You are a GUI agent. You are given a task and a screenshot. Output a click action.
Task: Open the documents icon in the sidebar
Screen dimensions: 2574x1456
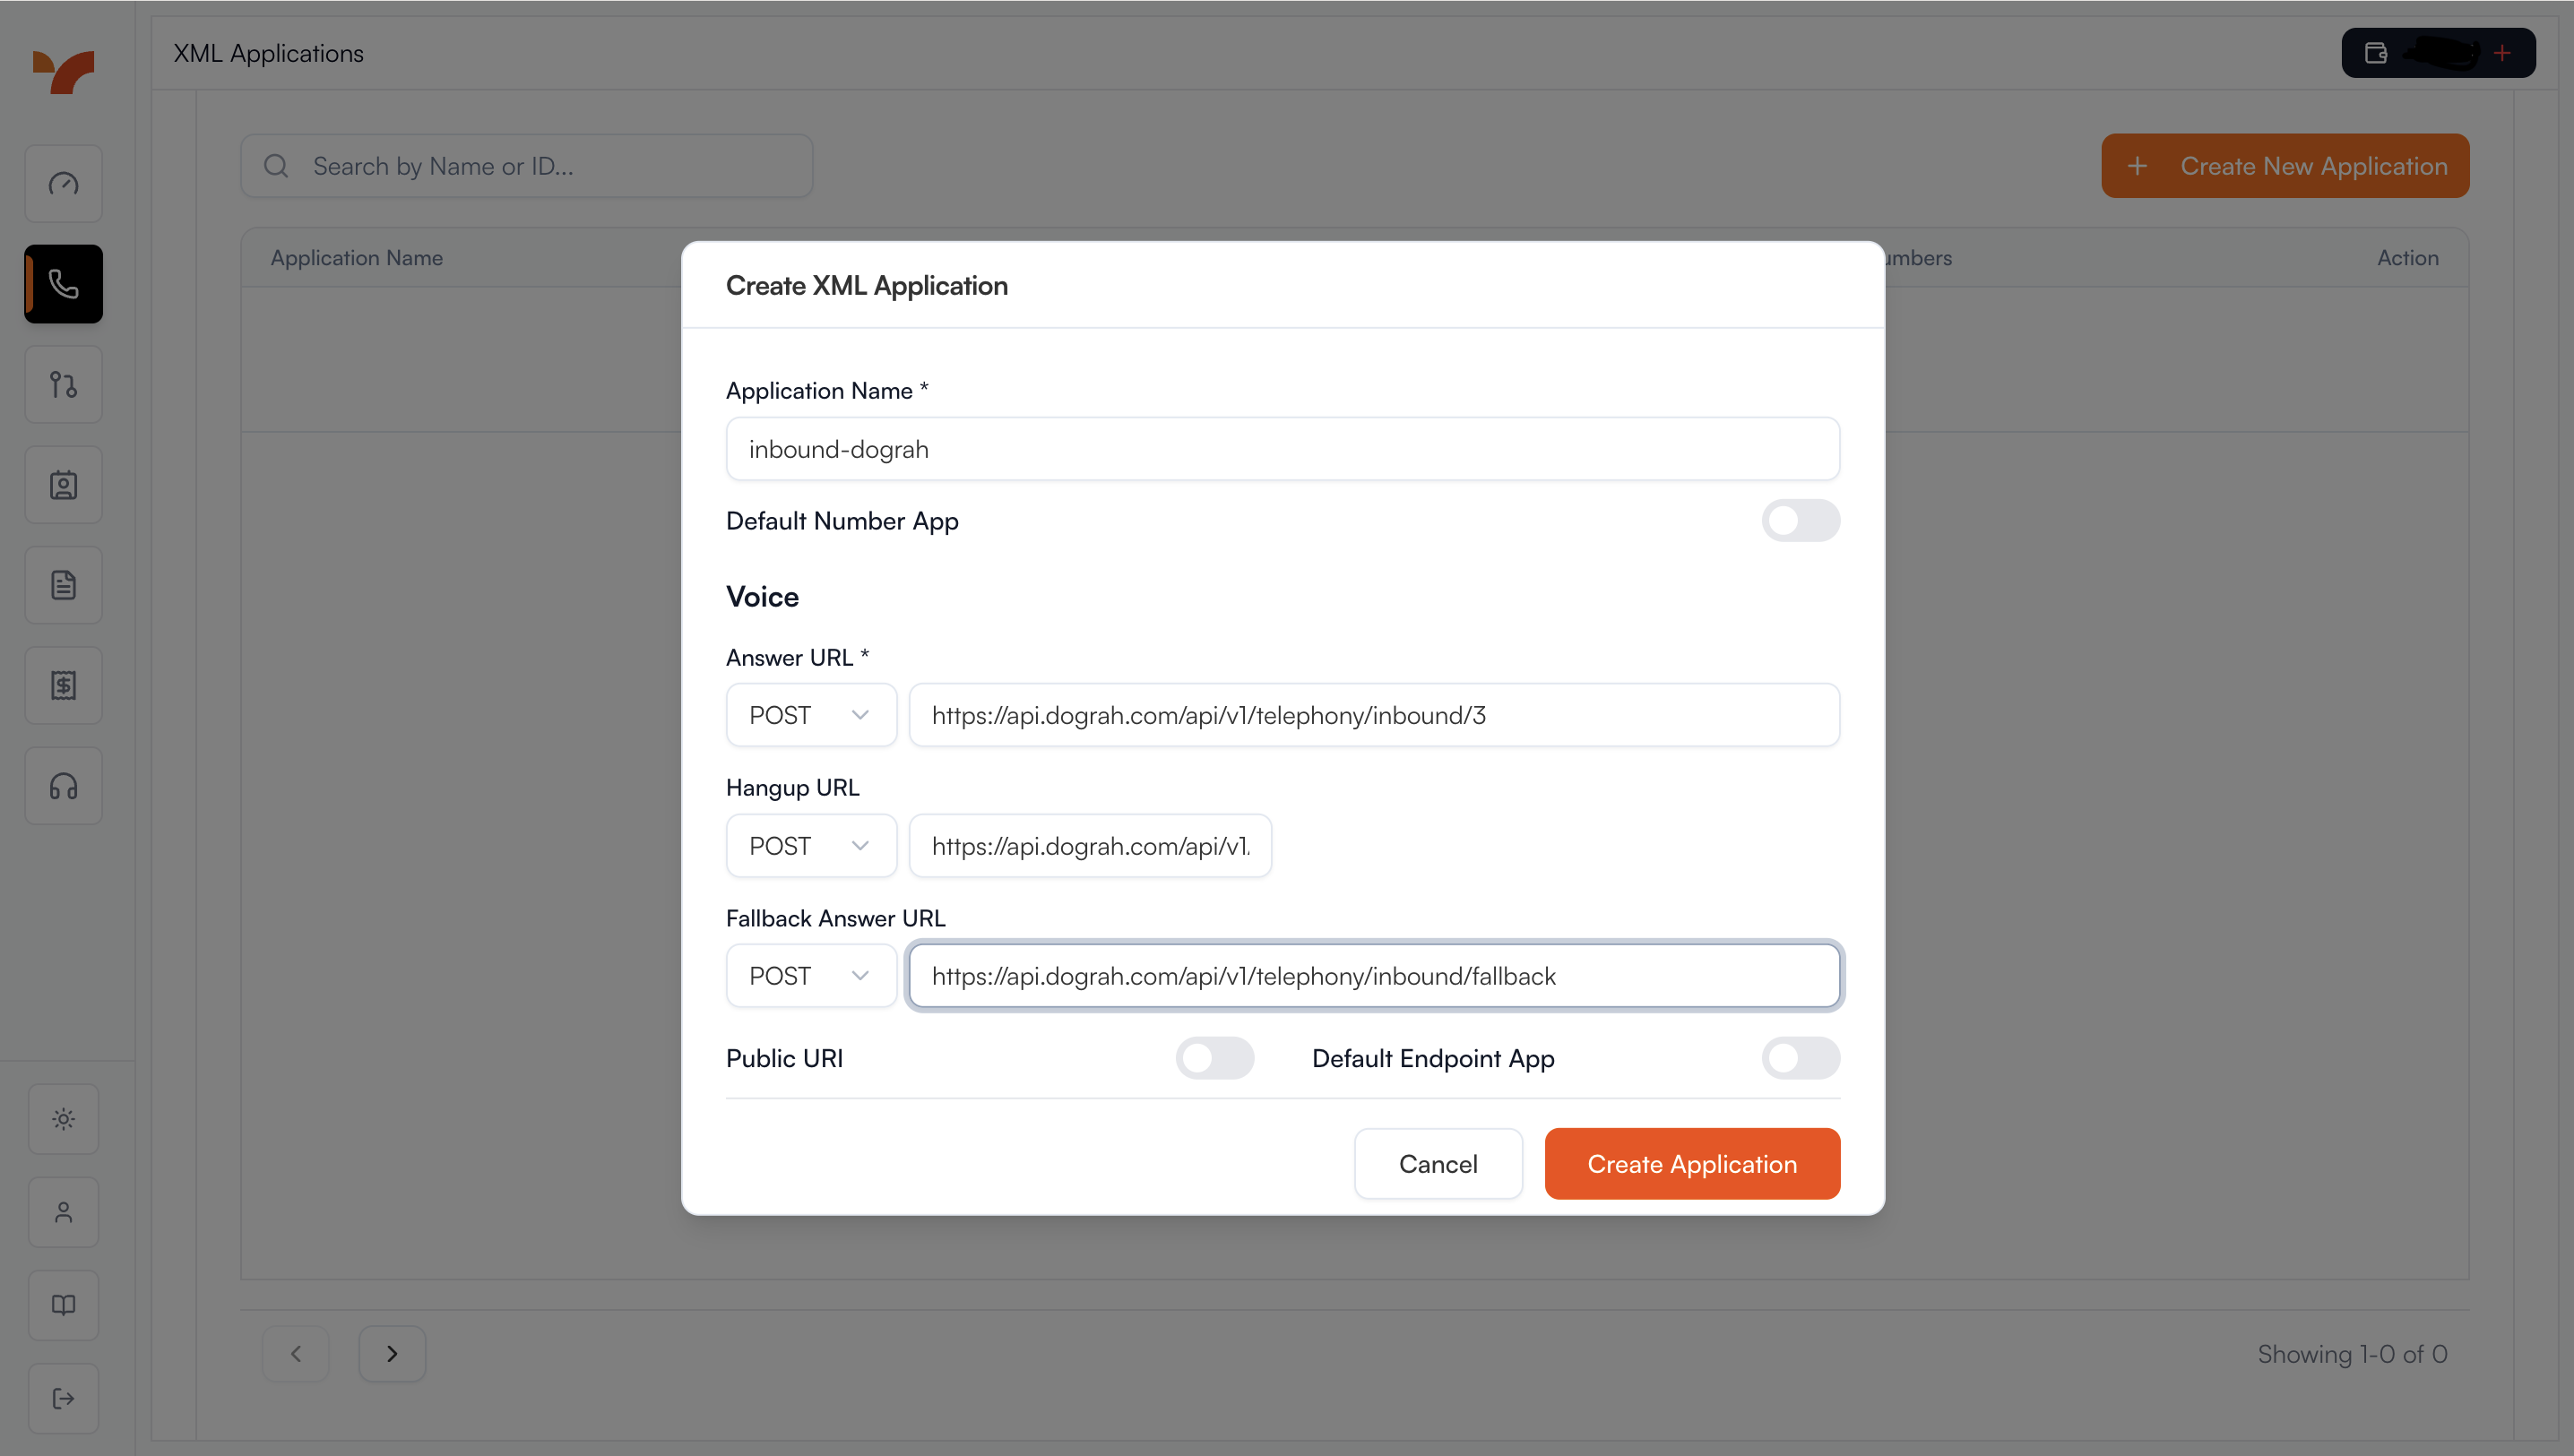pyautogui.click(x=63, y=584)
